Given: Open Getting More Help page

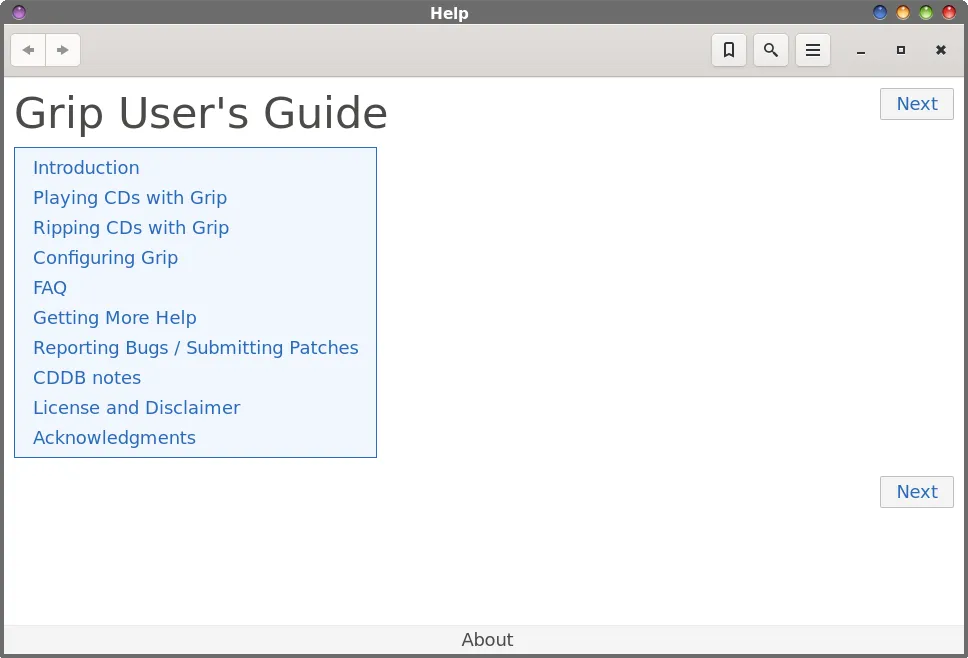Looking at the screenshot, I should point(115,318).
